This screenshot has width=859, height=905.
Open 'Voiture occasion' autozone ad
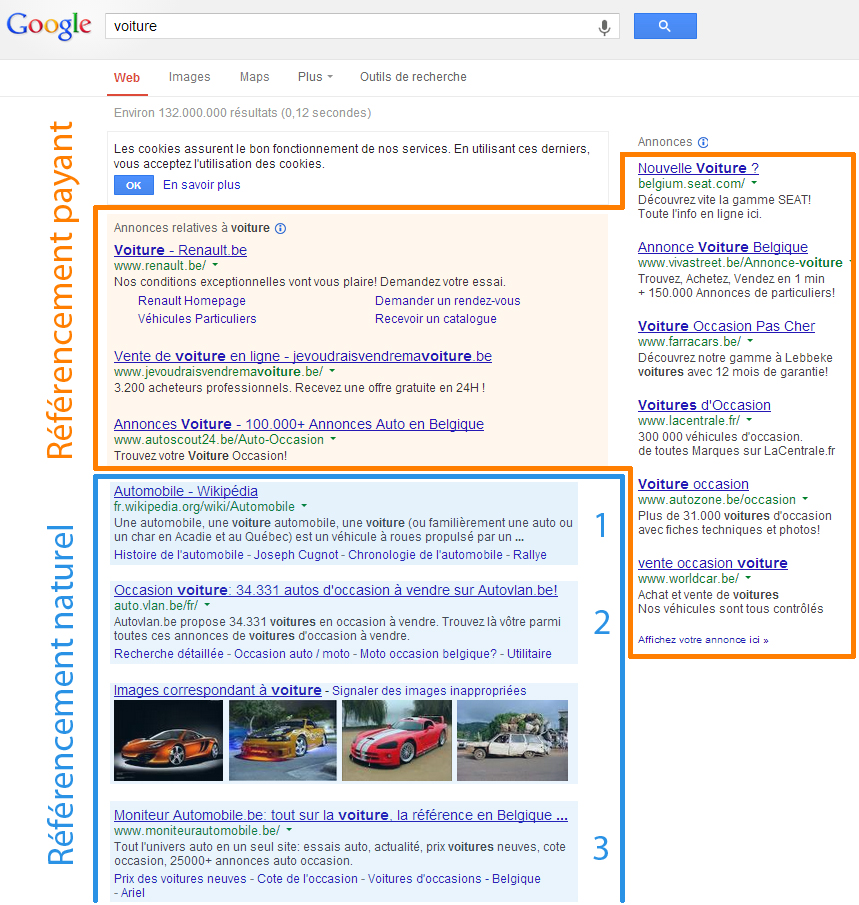[x=693, y=484]
